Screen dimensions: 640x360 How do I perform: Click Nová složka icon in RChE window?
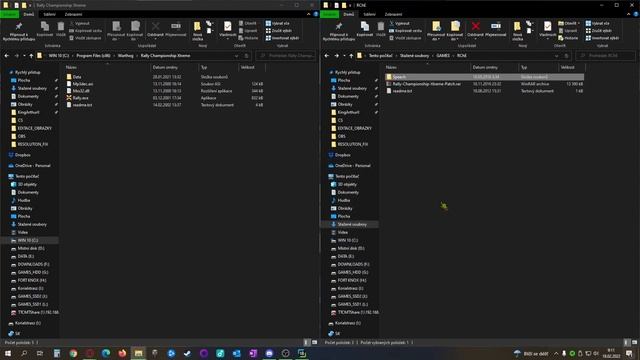coord(518,31)
